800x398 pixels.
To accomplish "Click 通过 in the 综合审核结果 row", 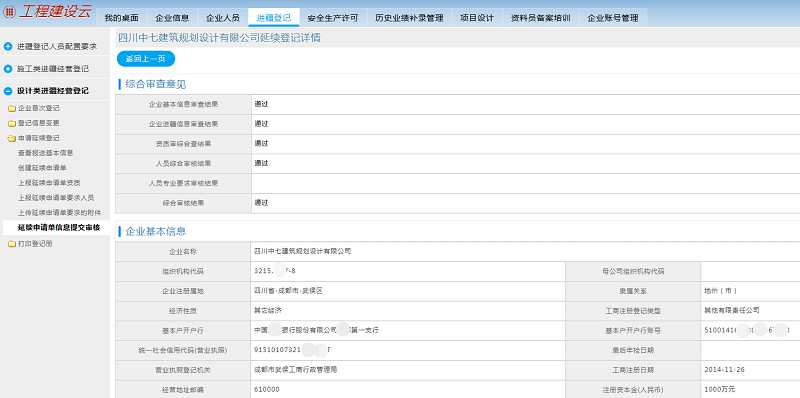I will (x=261, y=203).
